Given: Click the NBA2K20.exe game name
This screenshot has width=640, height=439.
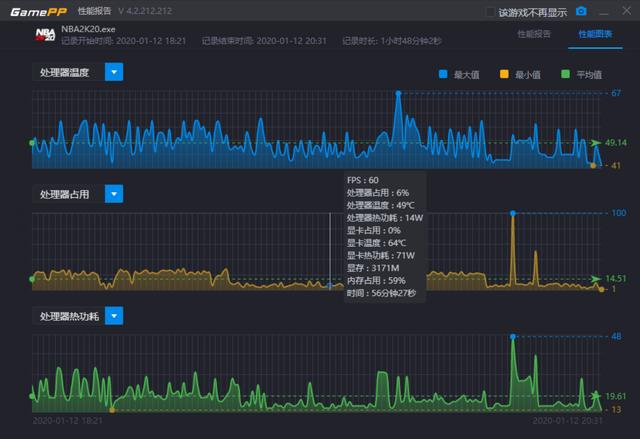Looking at the screenshot, I should click(x=88, y=29).
